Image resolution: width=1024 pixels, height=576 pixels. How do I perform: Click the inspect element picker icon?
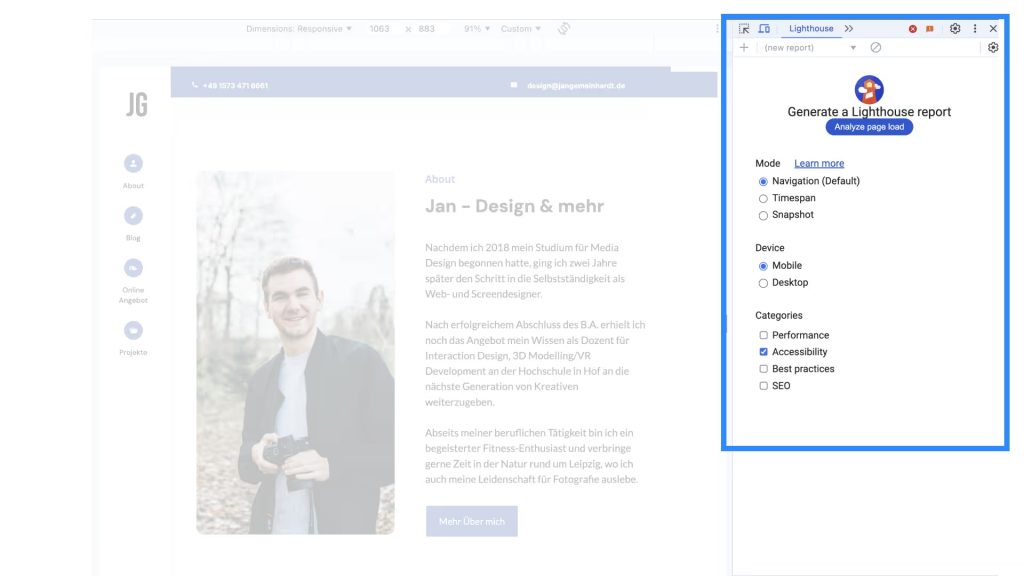pyautogui.click(x=744, y=29)
